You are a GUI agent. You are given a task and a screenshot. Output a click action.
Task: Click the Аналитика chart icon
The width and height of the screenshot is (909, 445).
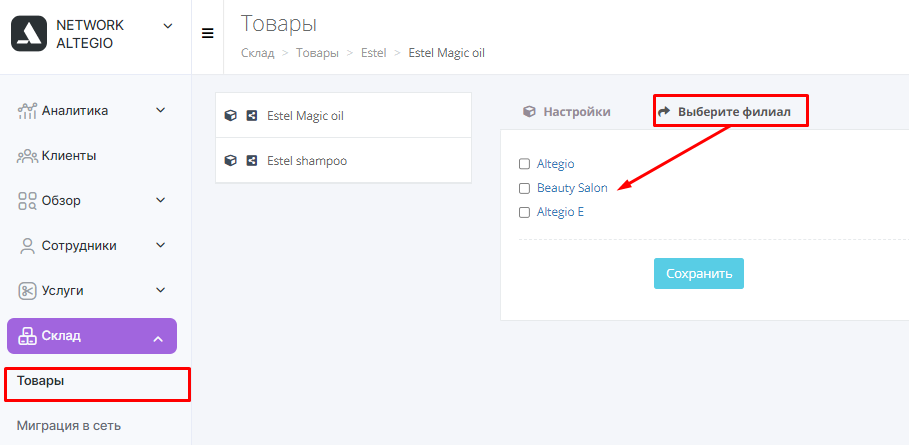27,111
